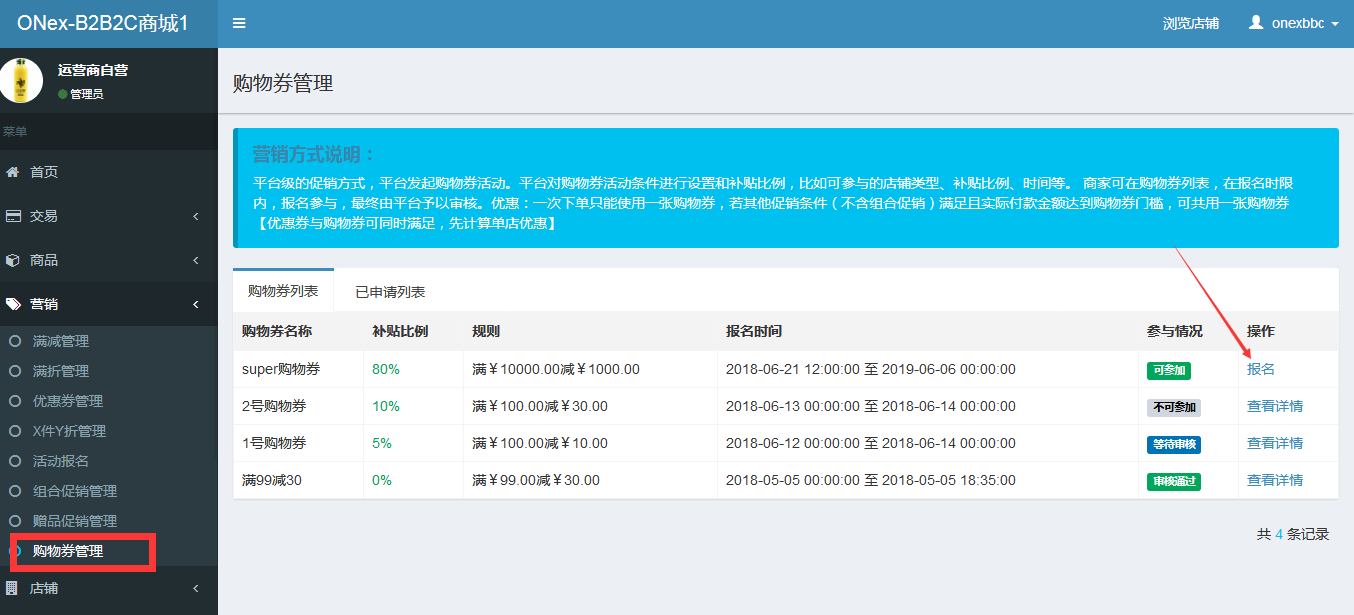Switch to the 购物券列表 tab
Viewport: 1354px width, 615px height.
[x=283, y=291]
